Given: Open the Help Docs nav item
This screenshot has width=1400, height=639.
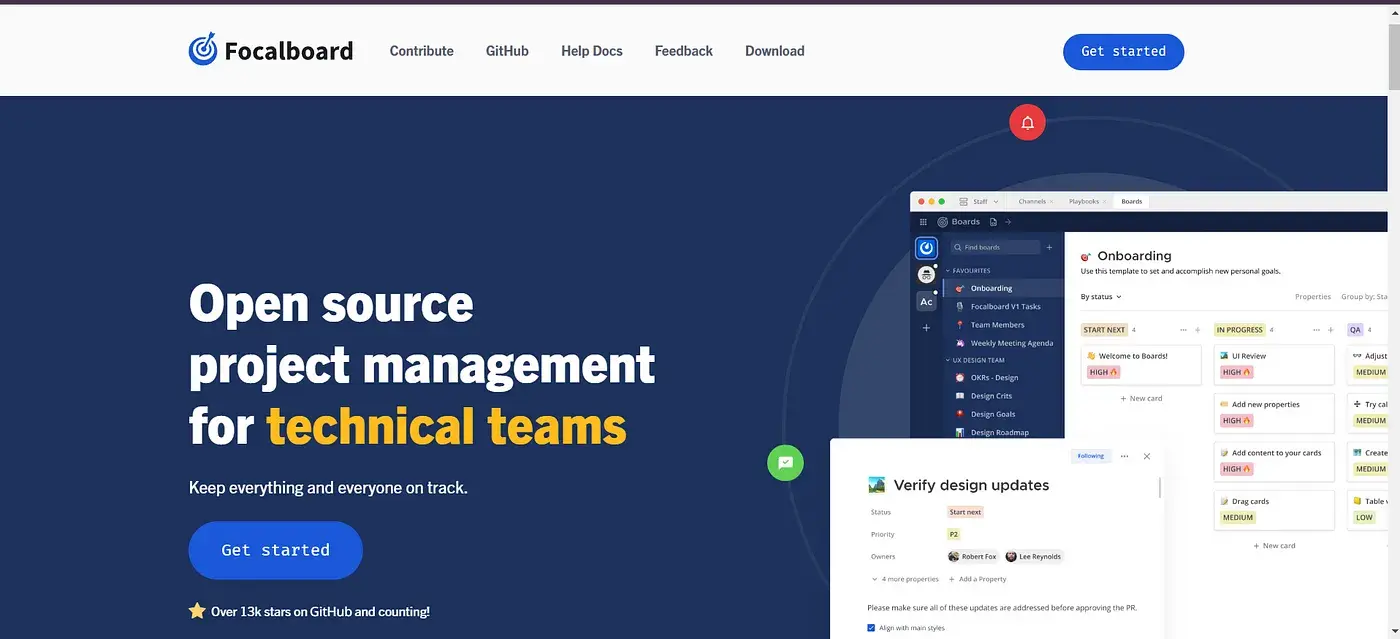Looking at the screenshot, I should coord(592,51).
